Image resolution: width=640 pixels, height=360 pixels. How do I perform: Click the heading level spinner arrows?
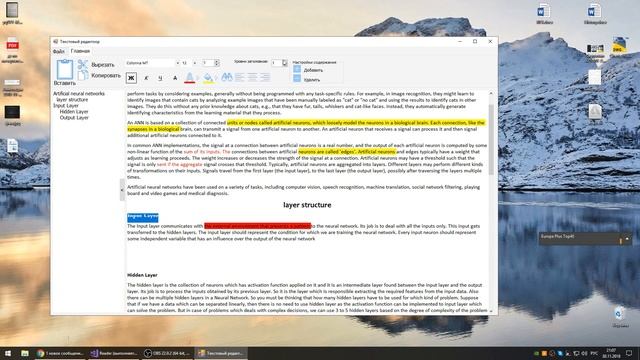coord(284,63)
